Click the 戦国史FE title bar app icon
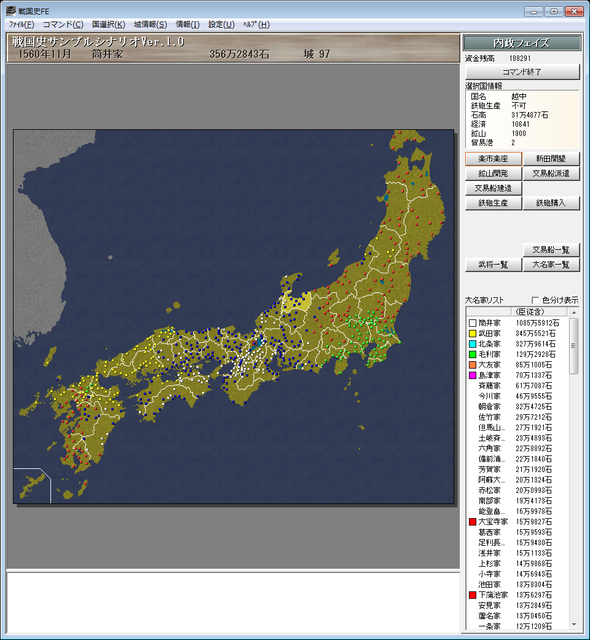Image resolution: width=590 pixels, height=640 pixels. point(11,11)
